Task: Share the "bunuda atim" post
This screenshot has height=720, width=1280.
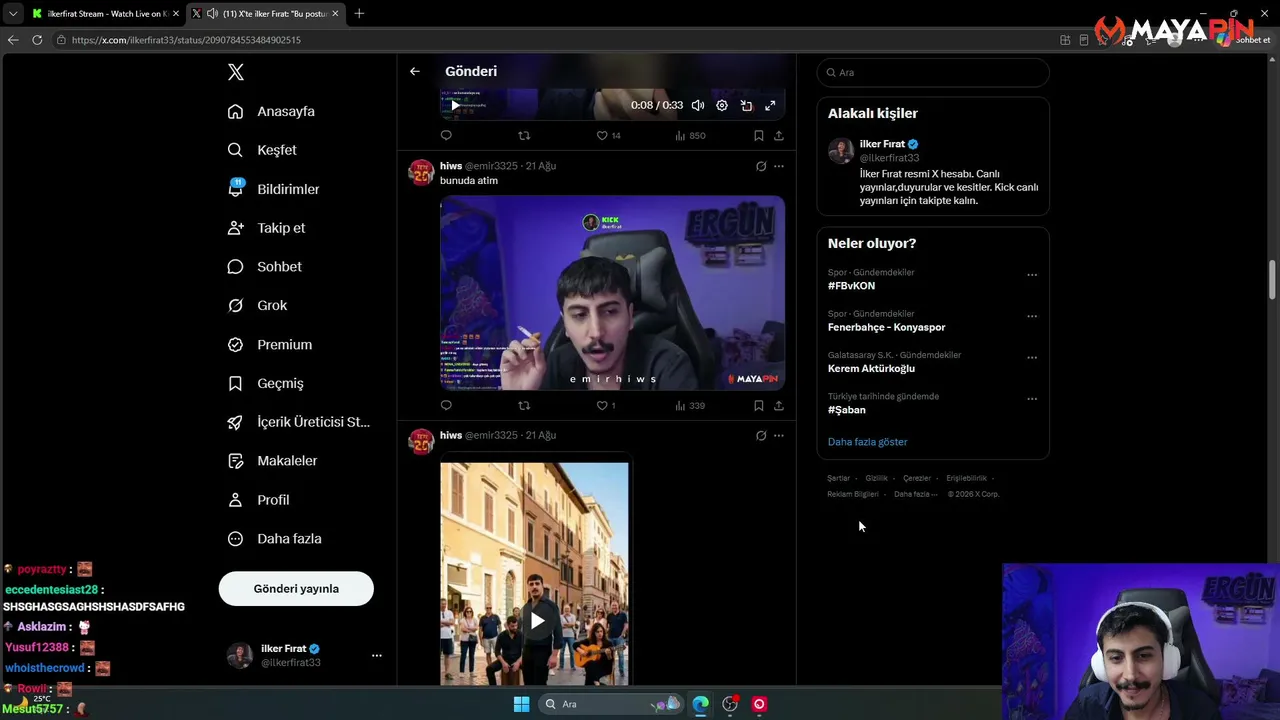Action: point(779,405)
